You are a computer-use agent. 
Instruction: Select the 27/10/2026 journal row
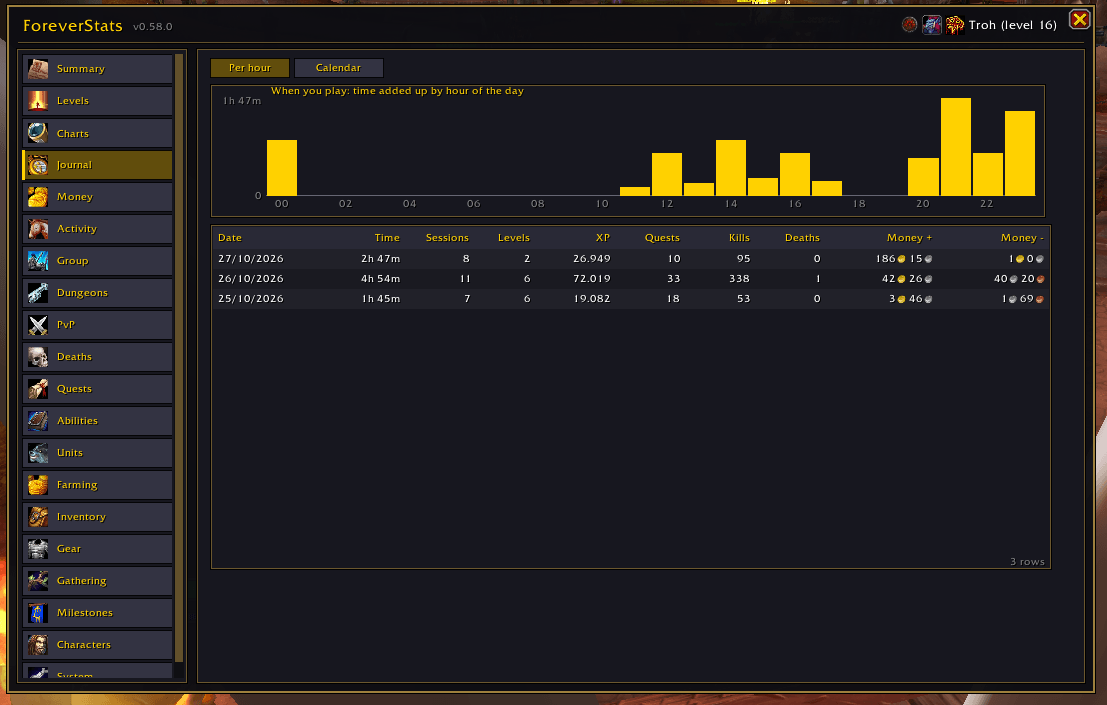pos(630,259)
